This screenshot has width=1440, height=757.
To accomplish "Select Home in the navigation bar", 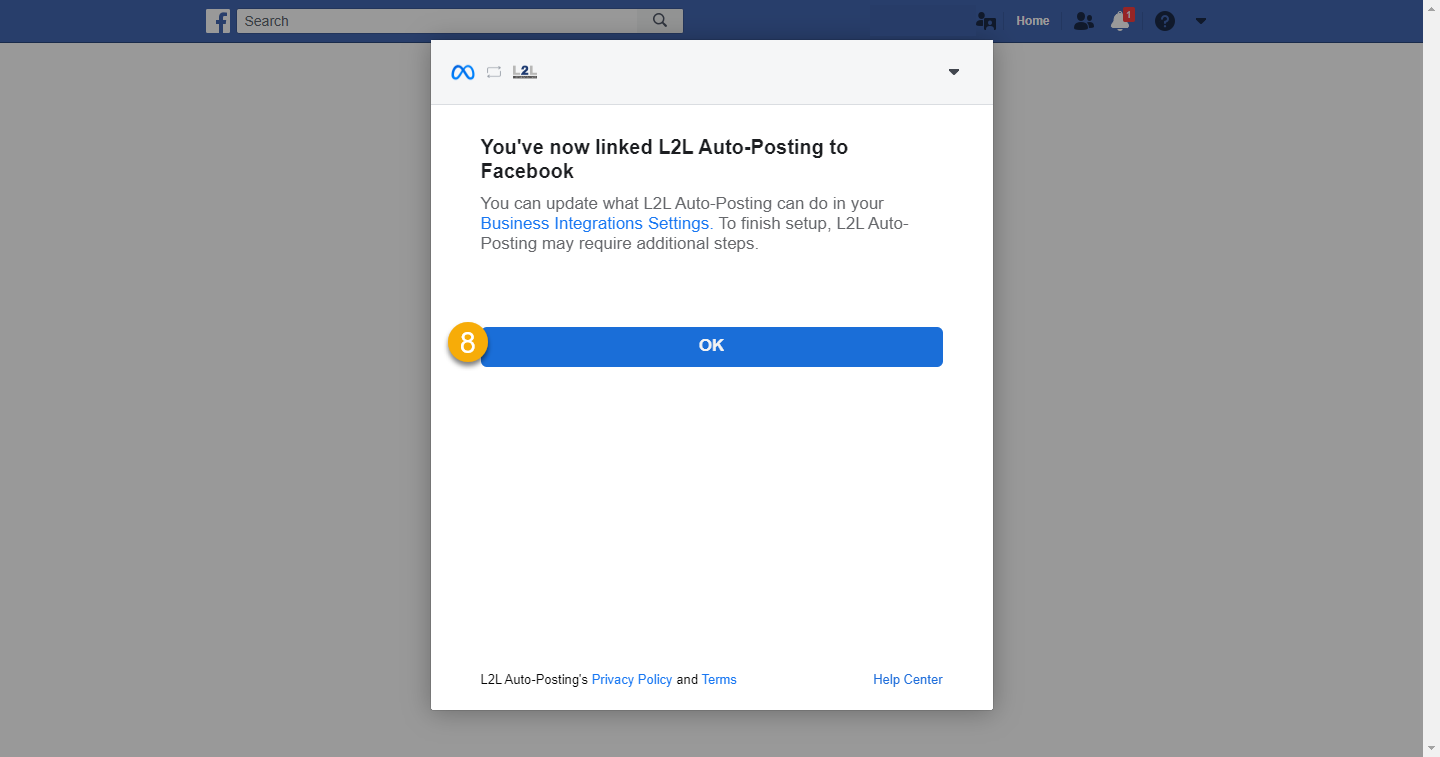I will click(1032, 20).
